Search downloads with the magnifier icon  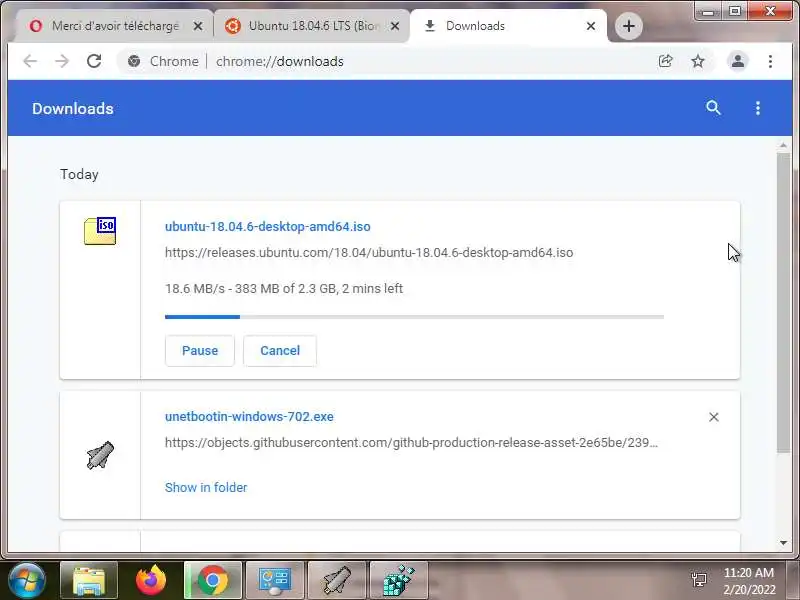click(x=713, y=108)
